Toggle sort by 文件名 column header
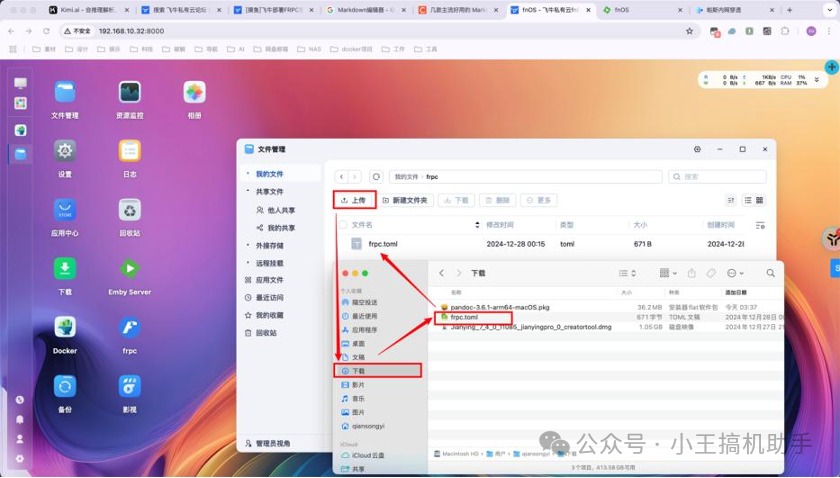The width and height of the screenshot is (840, 478). (x=363, y=225)
